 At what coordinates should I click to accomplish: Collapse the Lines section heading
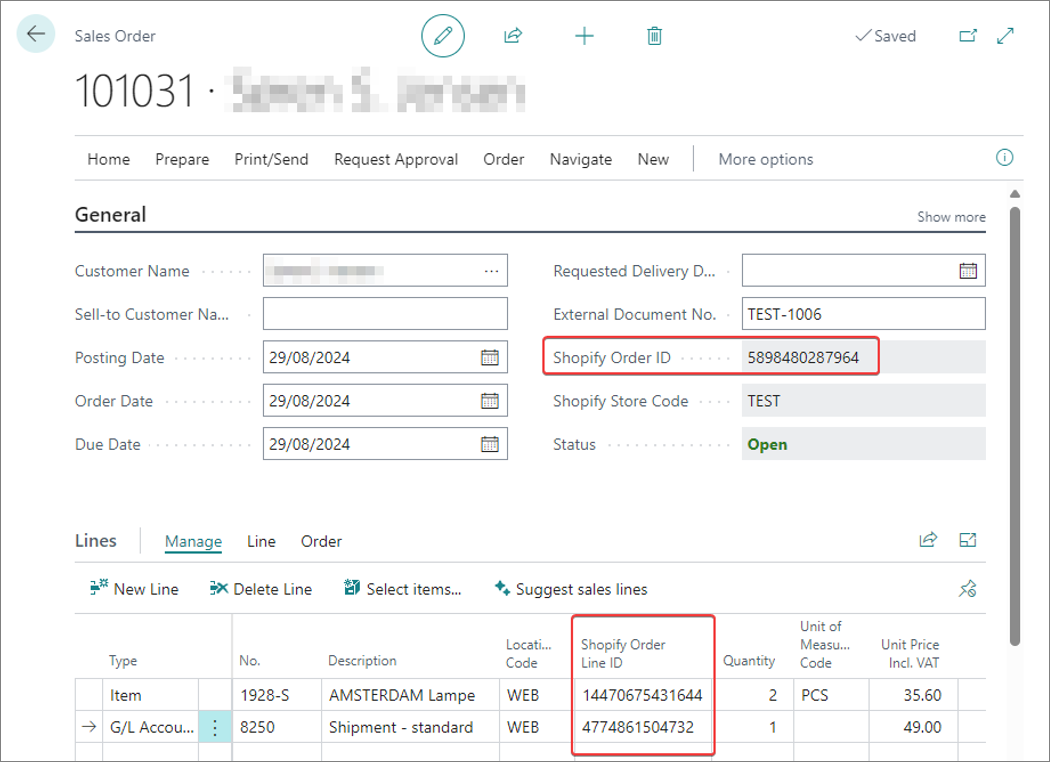pyautogui.click(x=96, y=540)
